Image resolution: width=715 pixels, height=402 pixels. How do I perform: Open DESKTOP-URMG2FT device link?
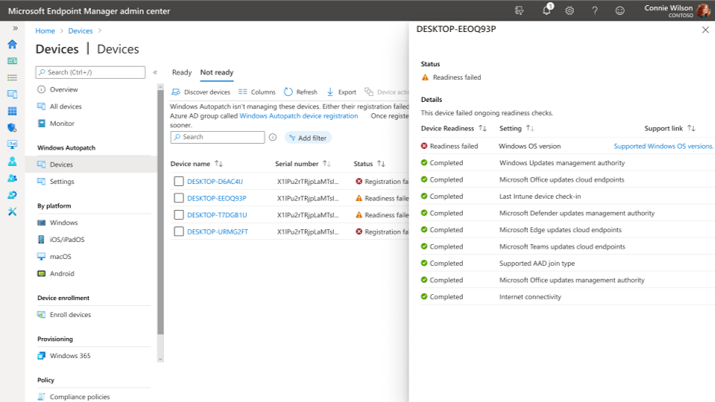pyautogui.click(x=218, y=232)
